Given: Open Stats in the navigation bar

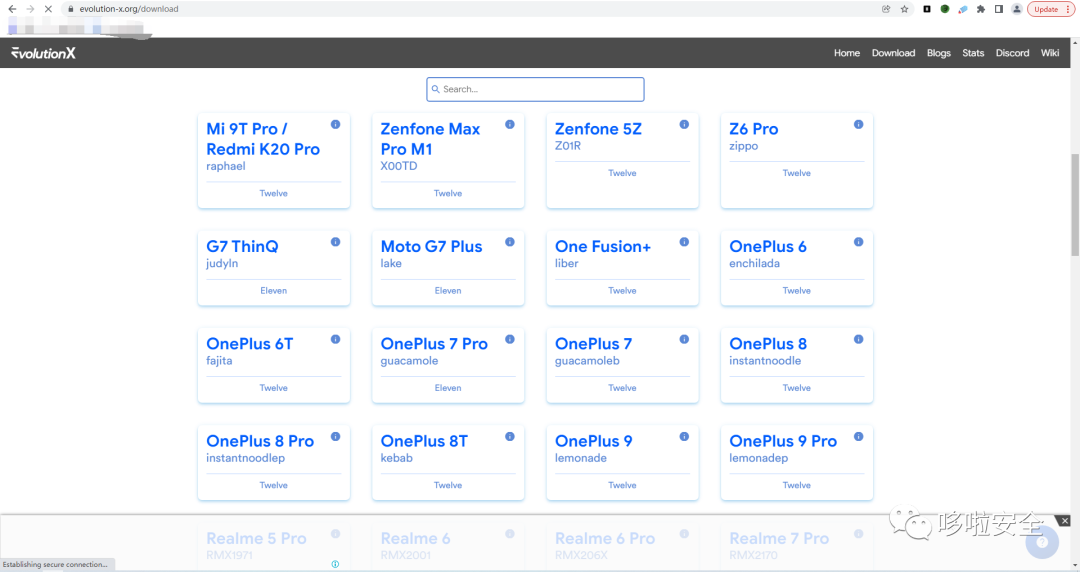Looking at the screenshot, I should 973,53.
